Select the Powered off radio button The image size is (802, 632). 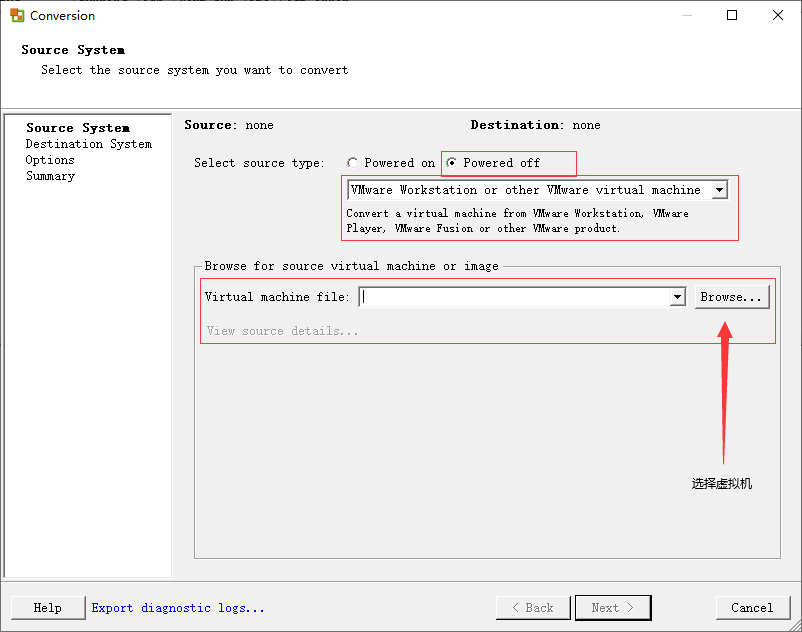(x=451, y=163)
